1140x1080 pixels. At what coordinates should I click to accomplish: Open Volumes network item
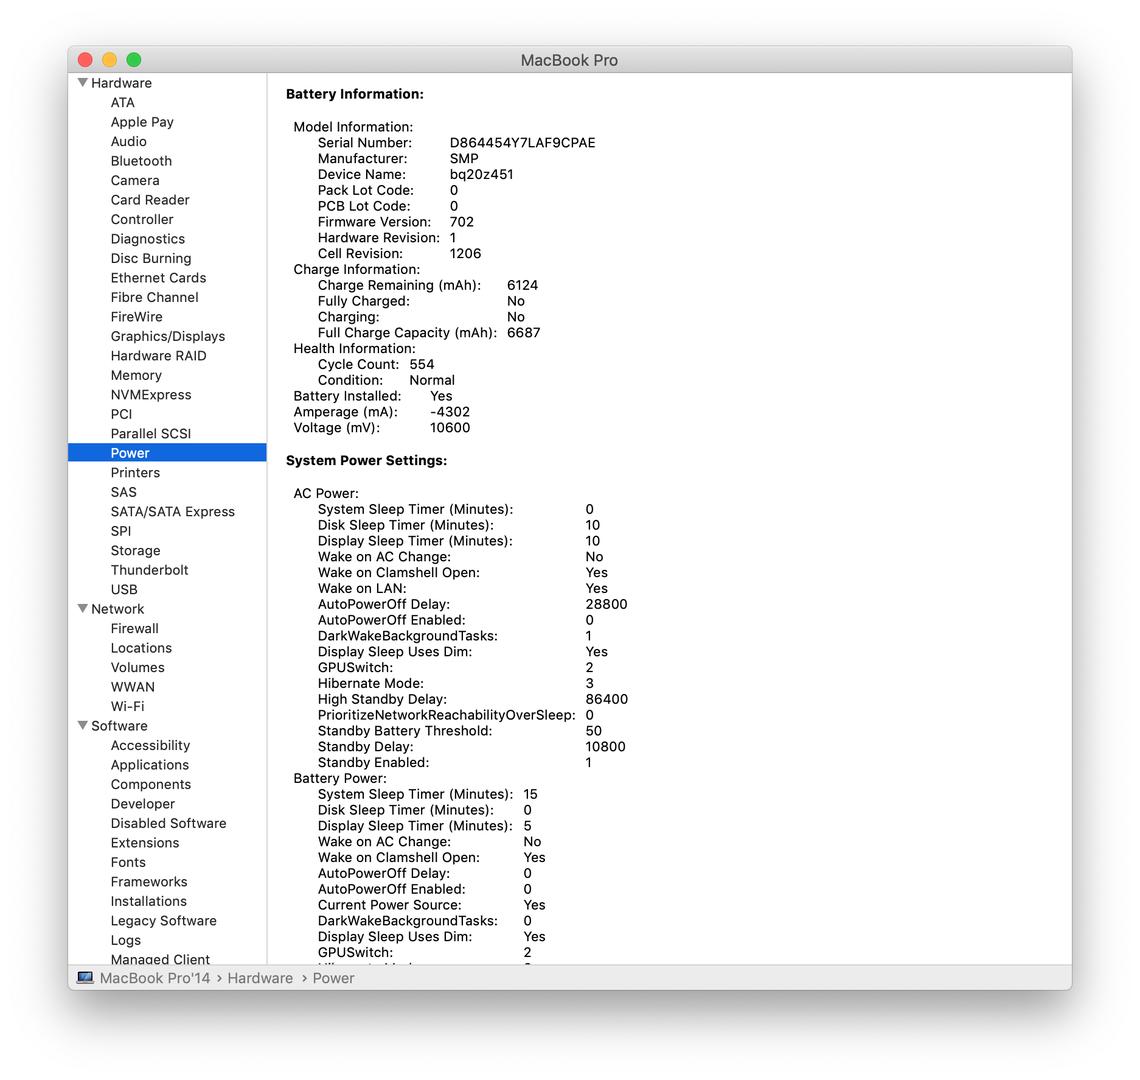tap(137, 668)
